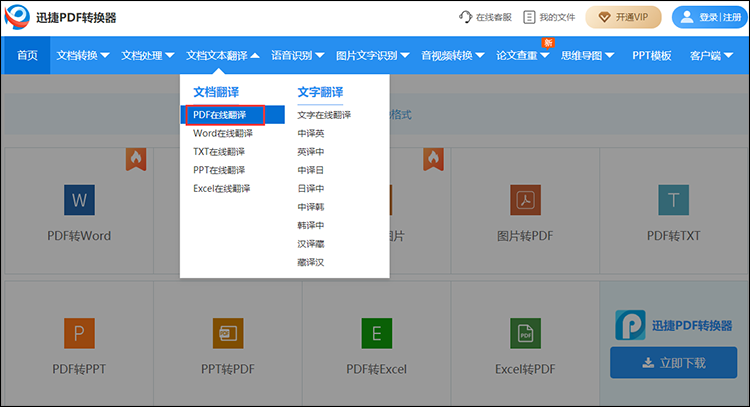This screenshot has height=407, width=750.
Task: Select TXT在线翻译 in the menu
Action: click(x=219, y=152)
